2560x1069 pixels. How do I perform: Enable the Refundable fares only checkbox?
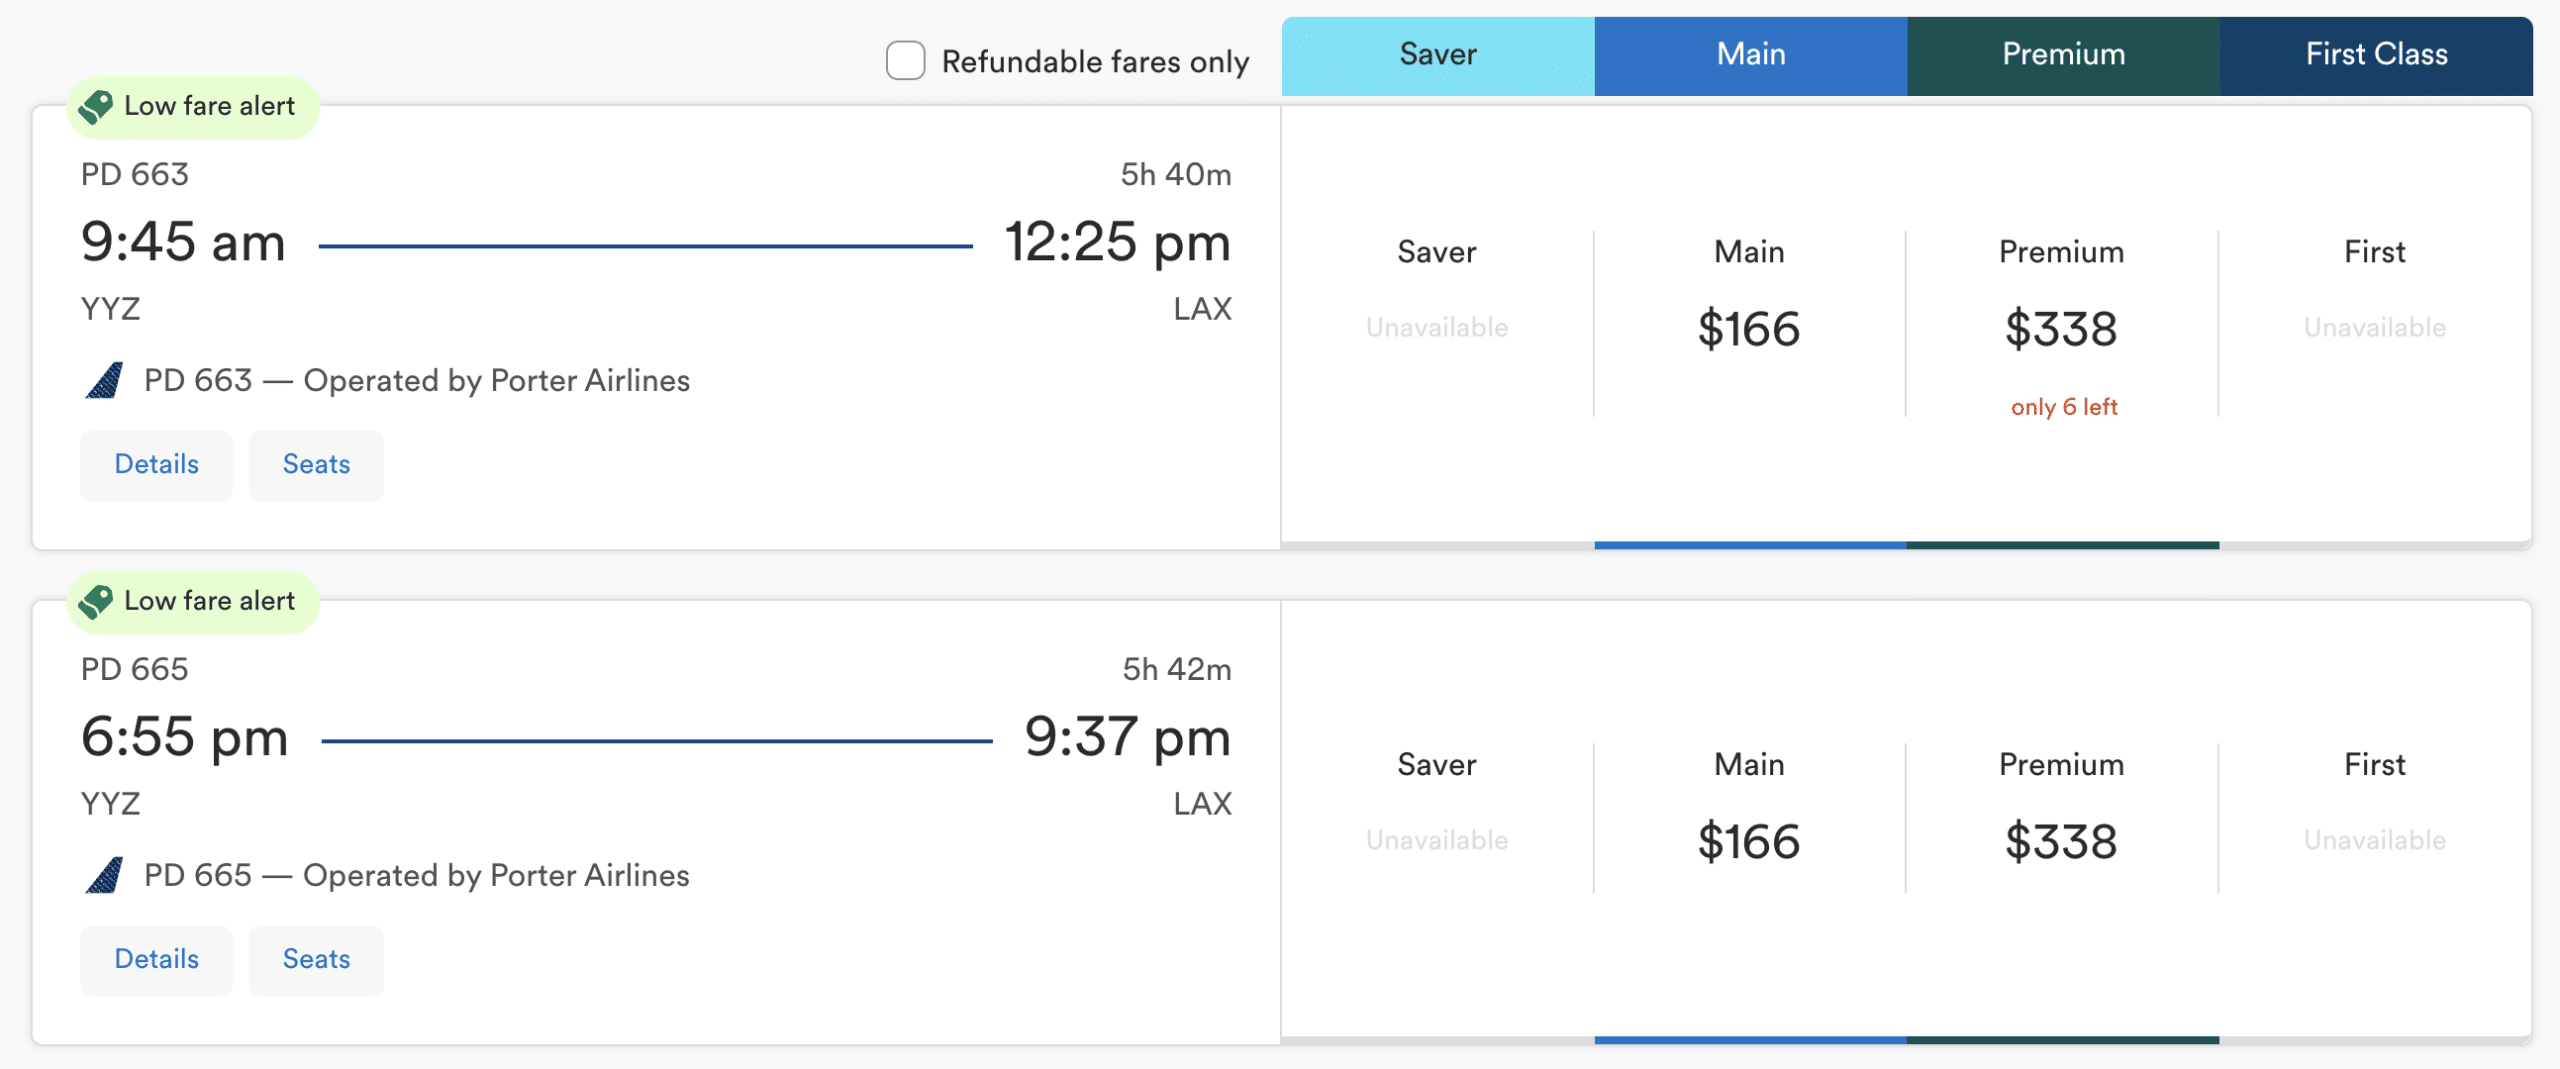(905, 61)
